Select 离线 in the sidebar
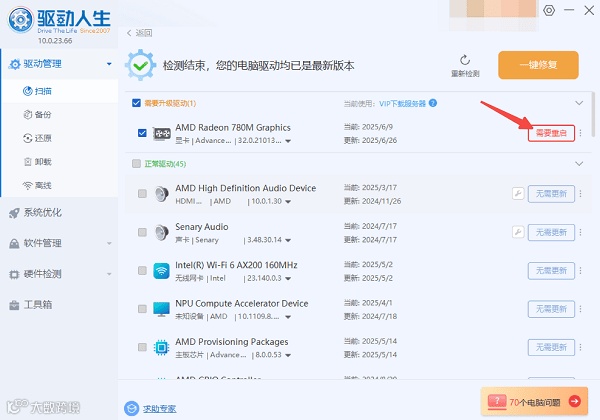 pos(60,186)
